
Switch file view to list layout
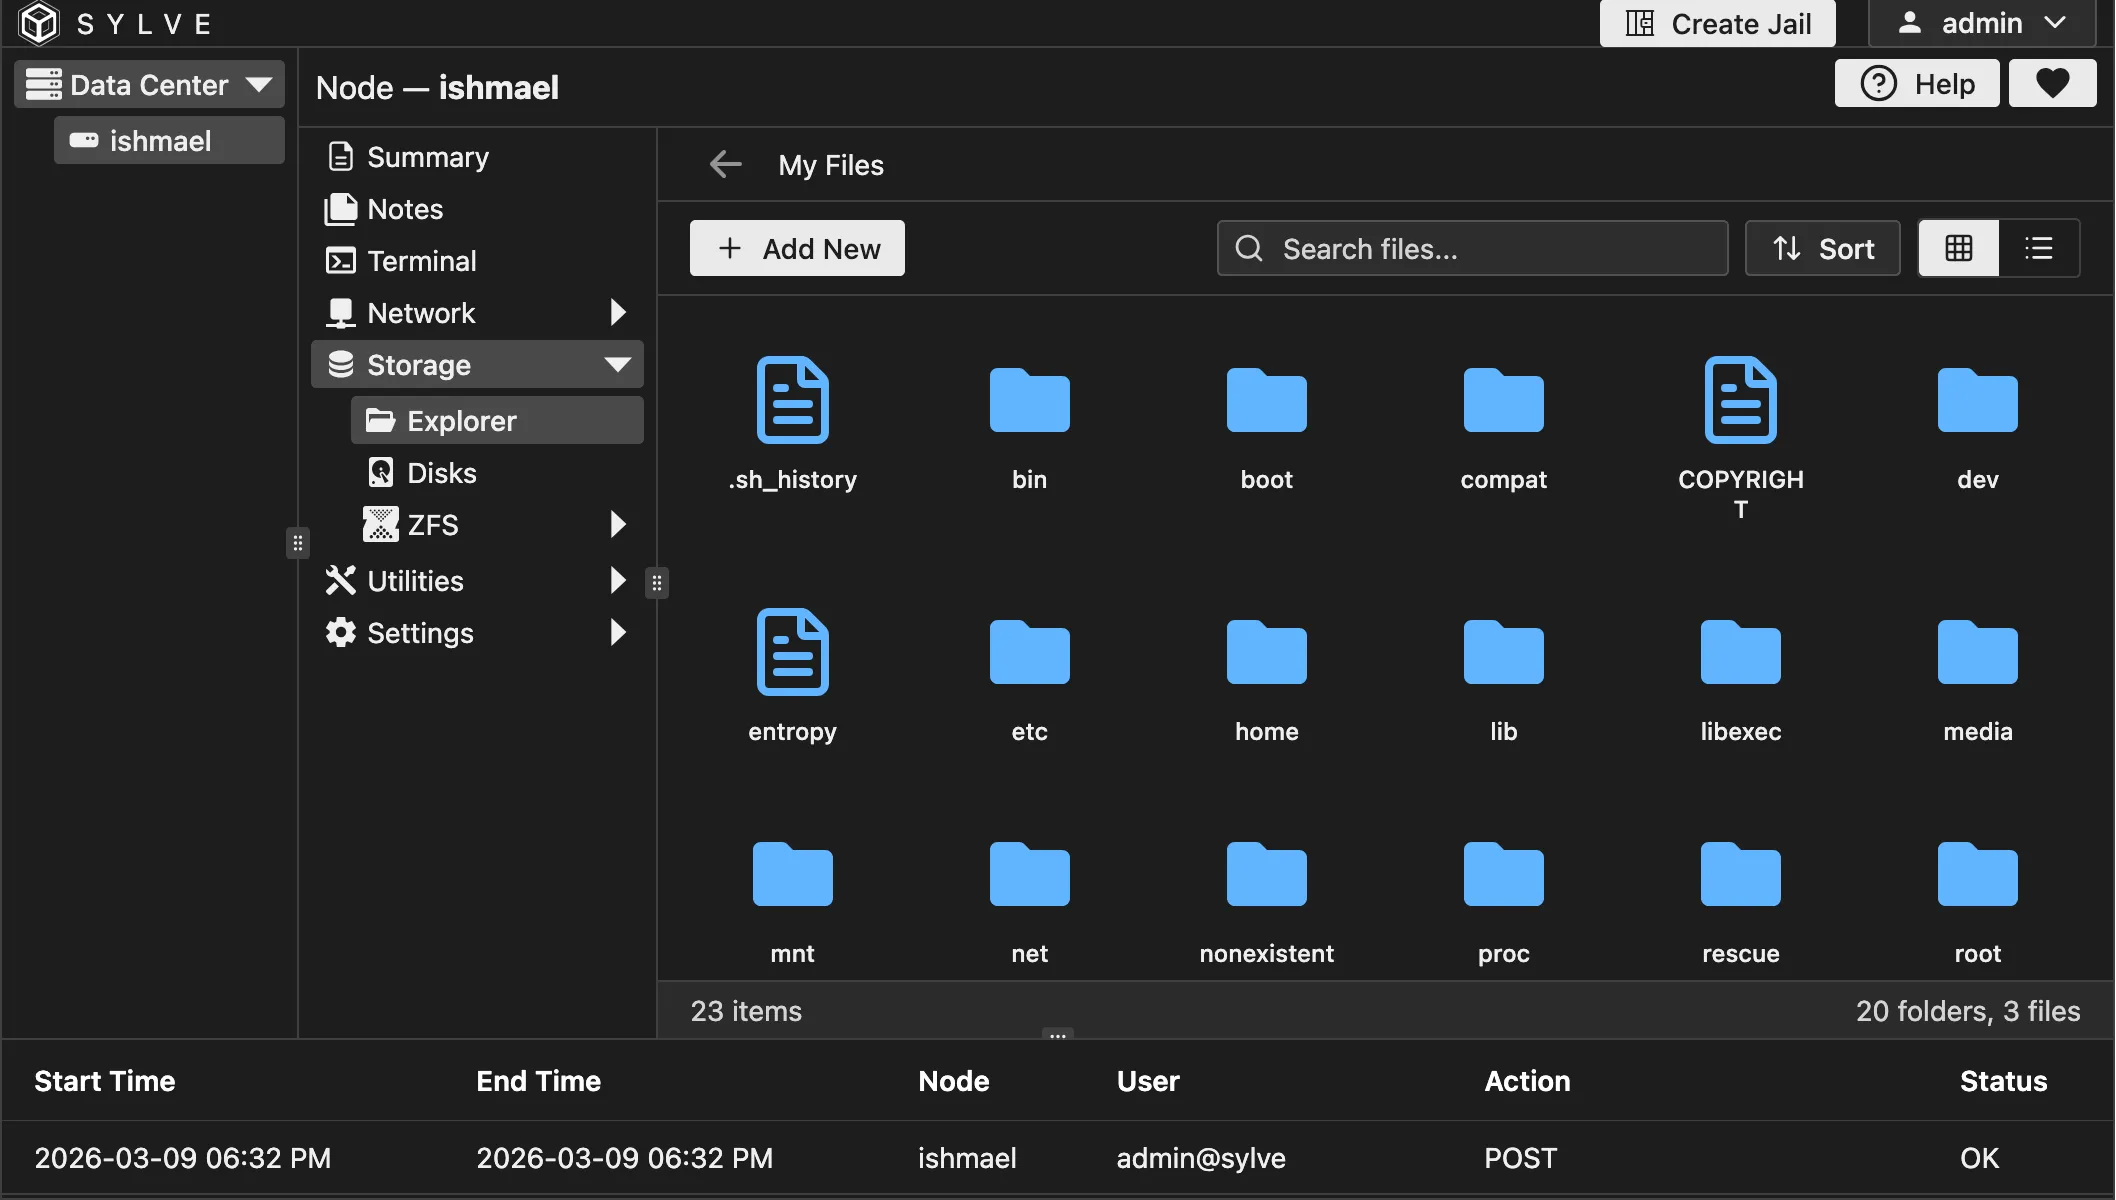tap(2039, 248)
